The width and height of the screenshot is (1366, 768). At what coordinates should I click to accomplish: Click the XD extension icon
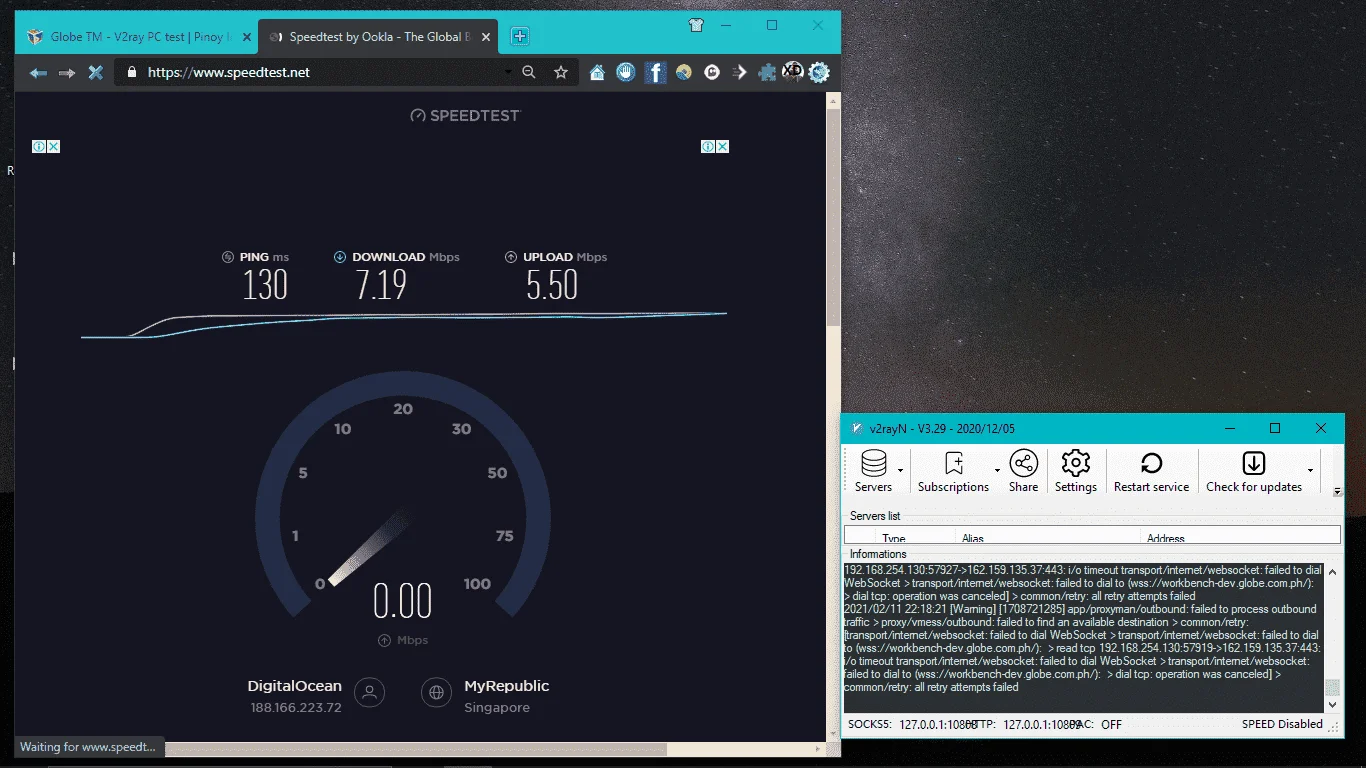[x=793, y=70]
